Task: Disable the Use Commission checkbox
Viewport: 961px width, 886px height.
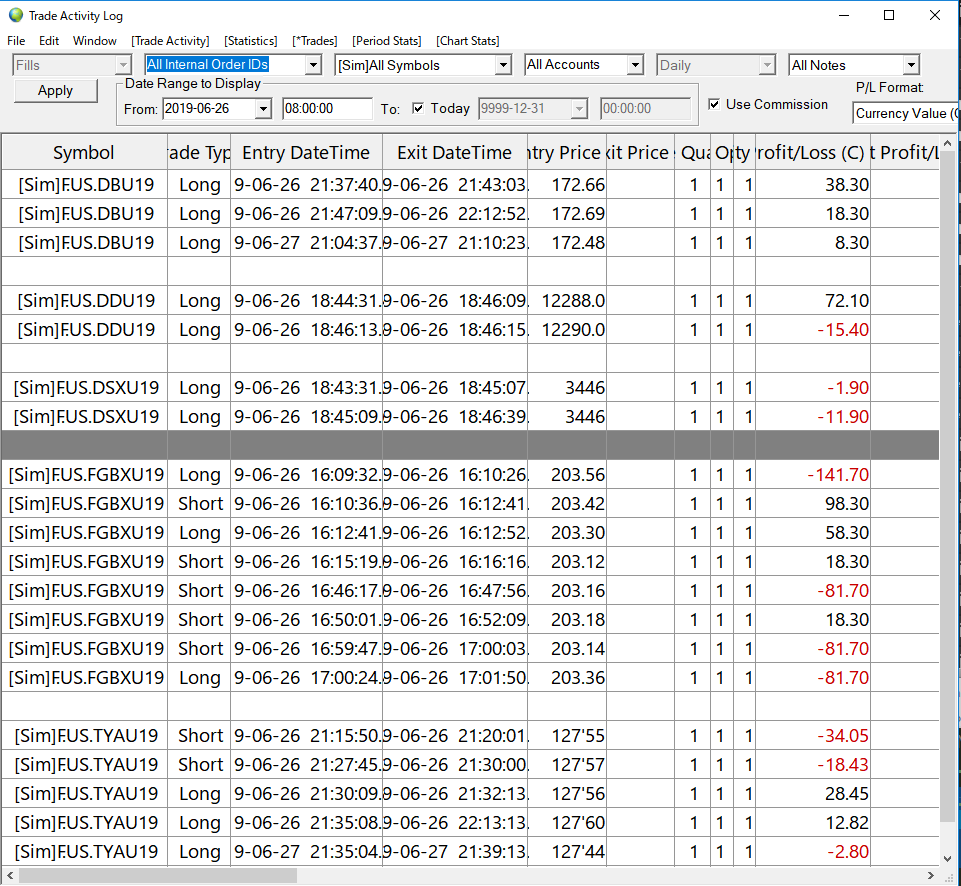Action: 714,104
